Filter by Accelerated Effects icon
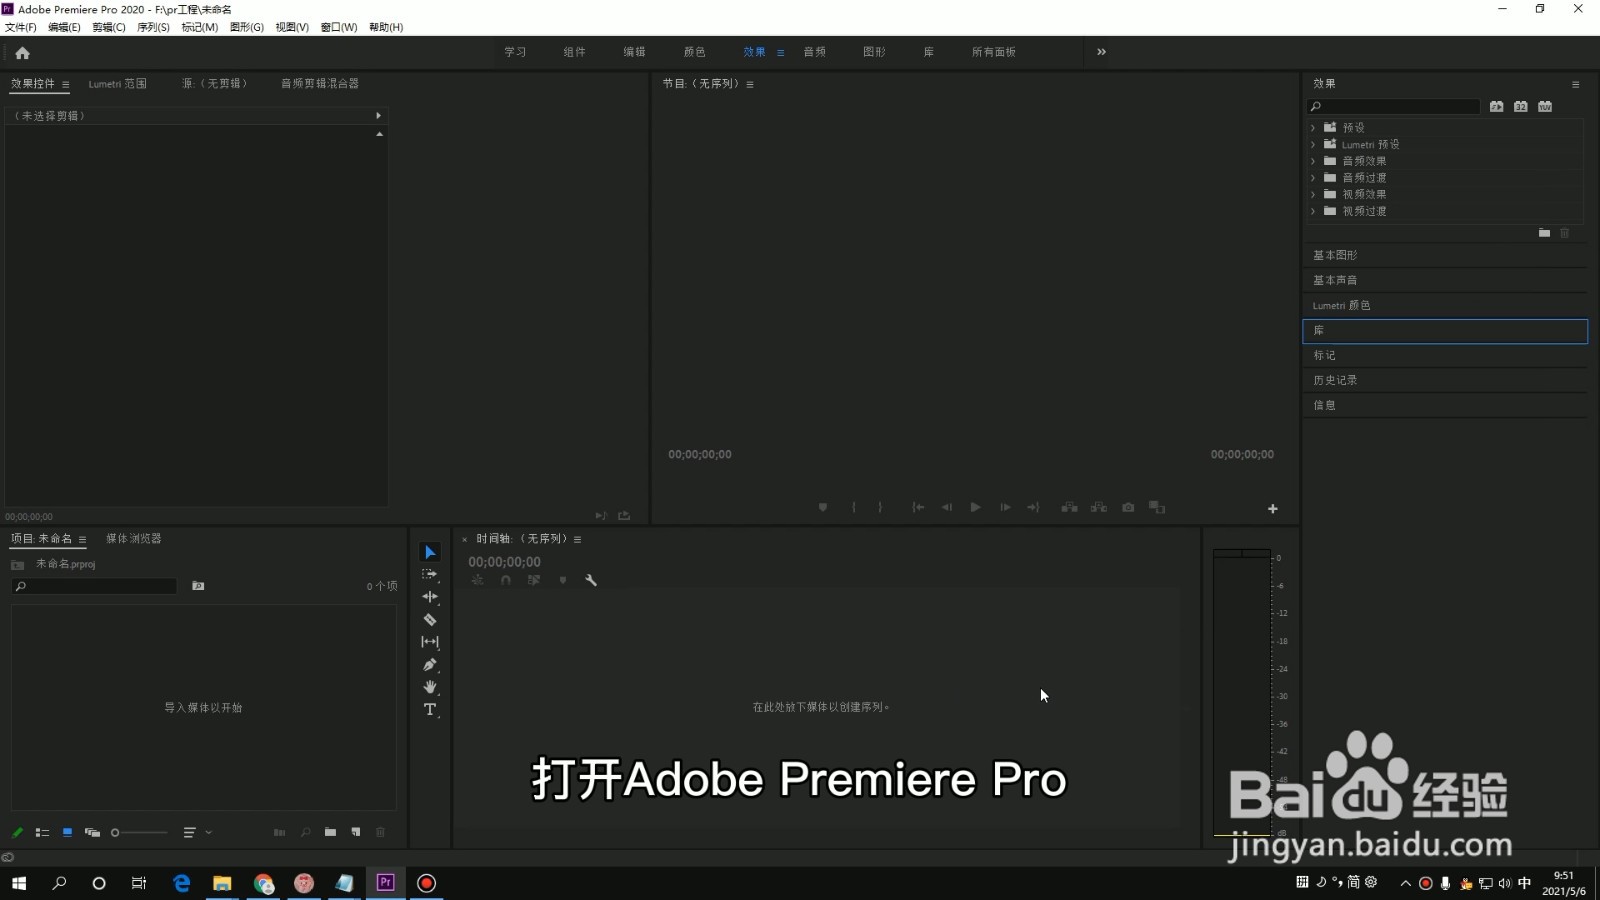Screen dimensions: 1600x900 click(x=1496, y=107)
